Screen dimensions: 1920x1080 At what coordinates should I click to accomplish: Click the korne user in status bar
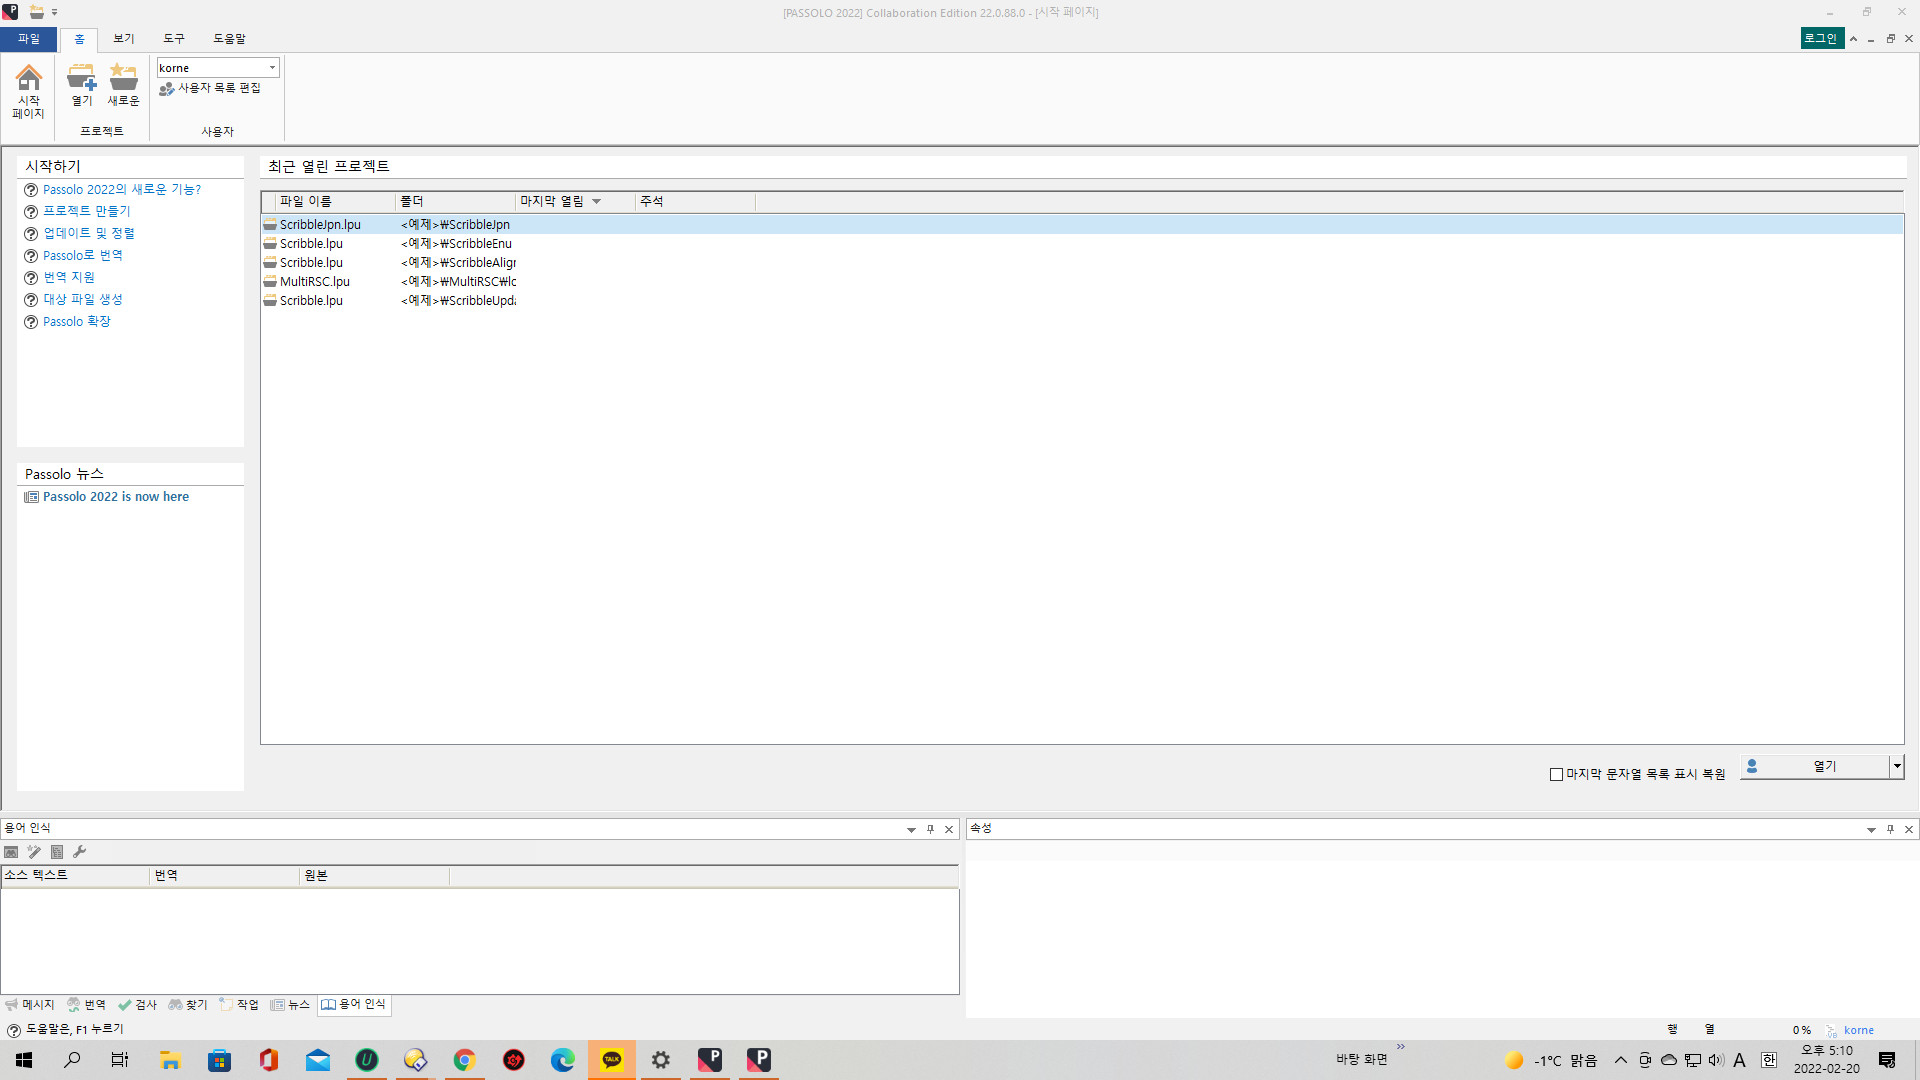(1859, 1030)
